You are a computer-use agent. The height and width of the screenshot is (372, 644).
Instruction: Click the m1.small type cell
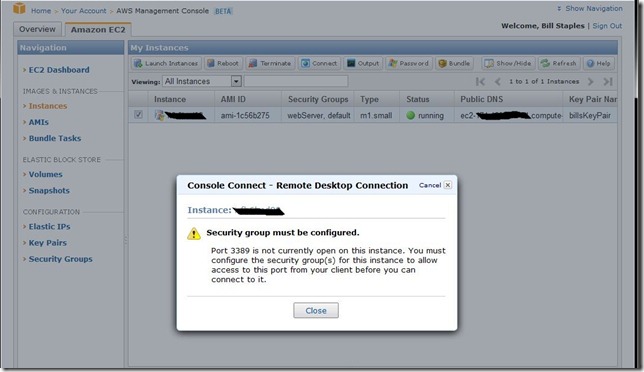point(376,116)
